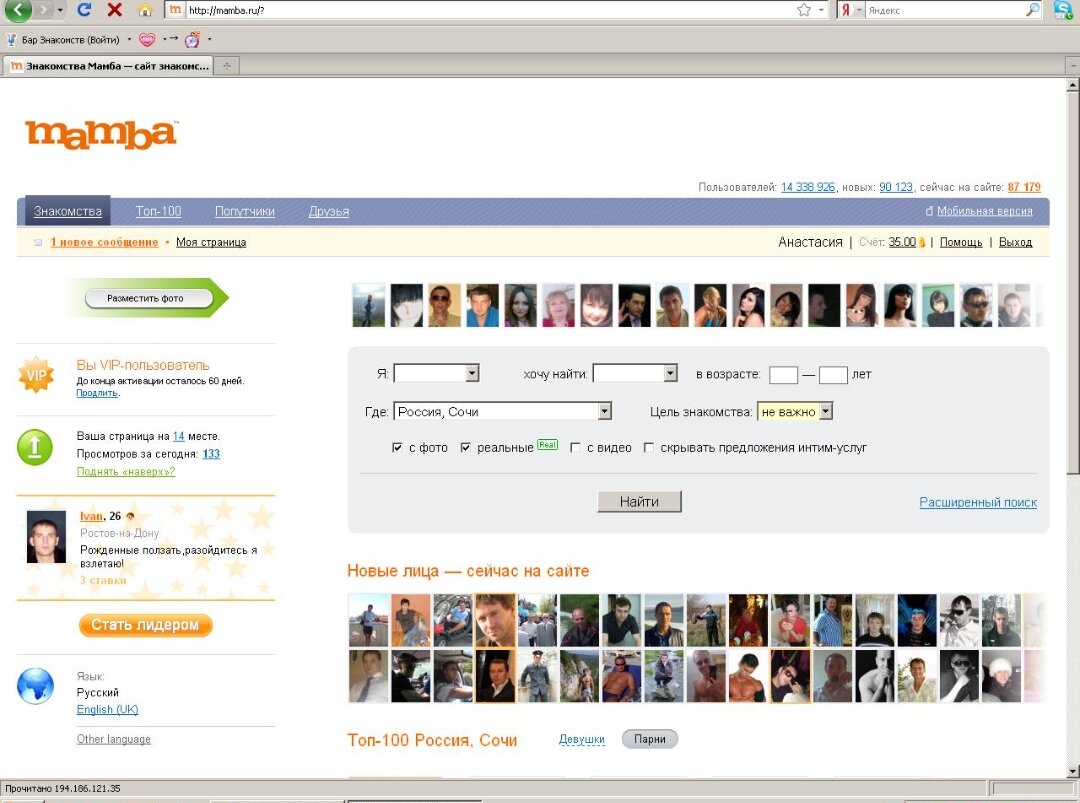This screenshot has width=1080, height=803.
Task: Reload the page with refresh icon
Action: (x=85, y=10)
